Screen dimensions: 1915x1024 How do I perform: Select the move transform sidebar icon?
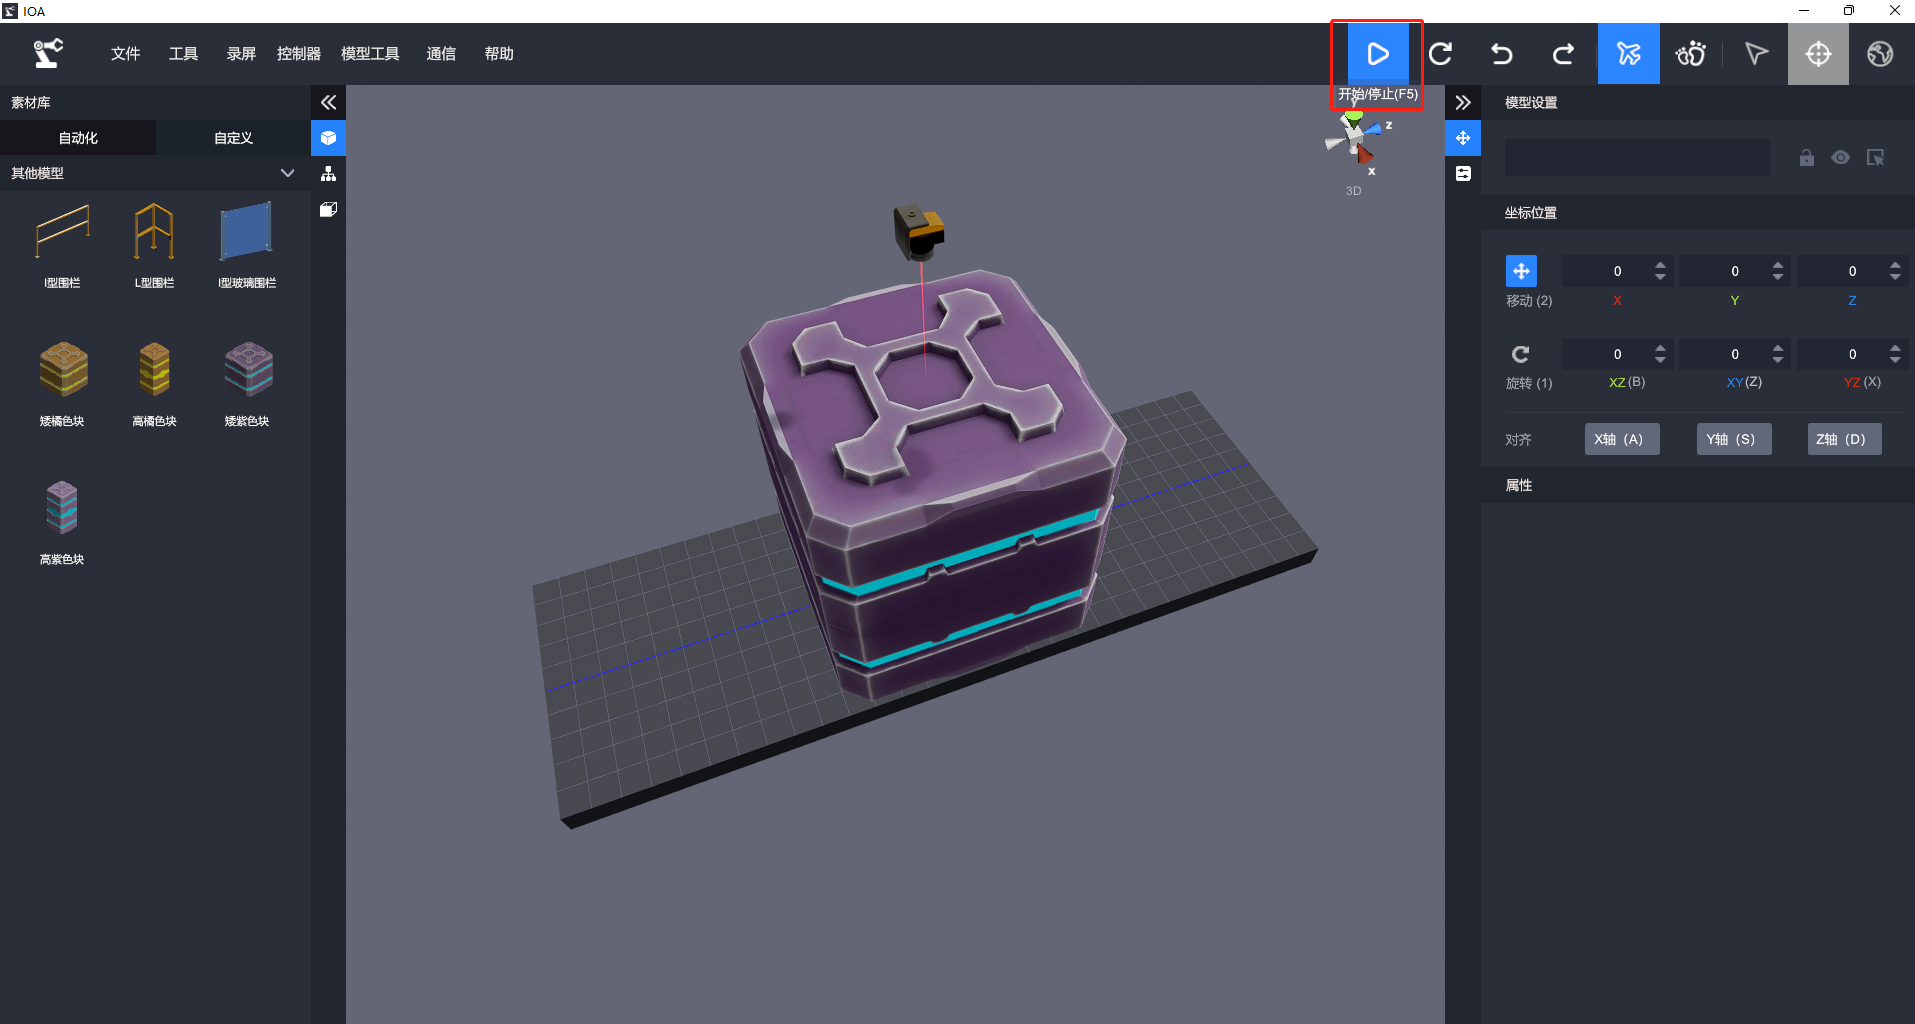tap(1463, 138)
